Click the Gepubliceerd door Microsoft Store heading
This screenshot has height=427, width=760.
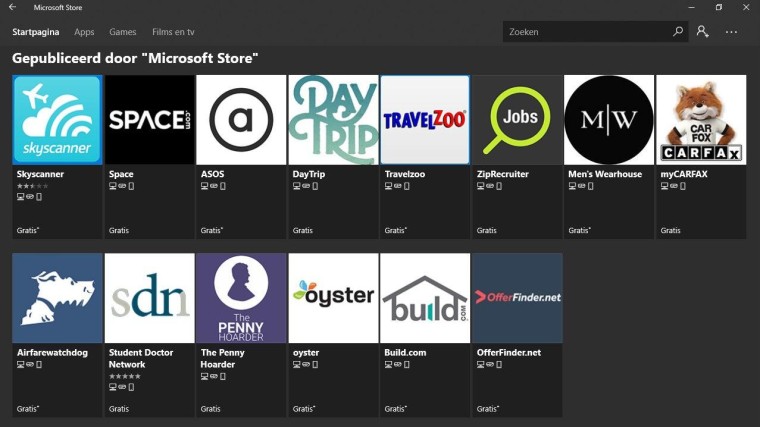(135, 58)
